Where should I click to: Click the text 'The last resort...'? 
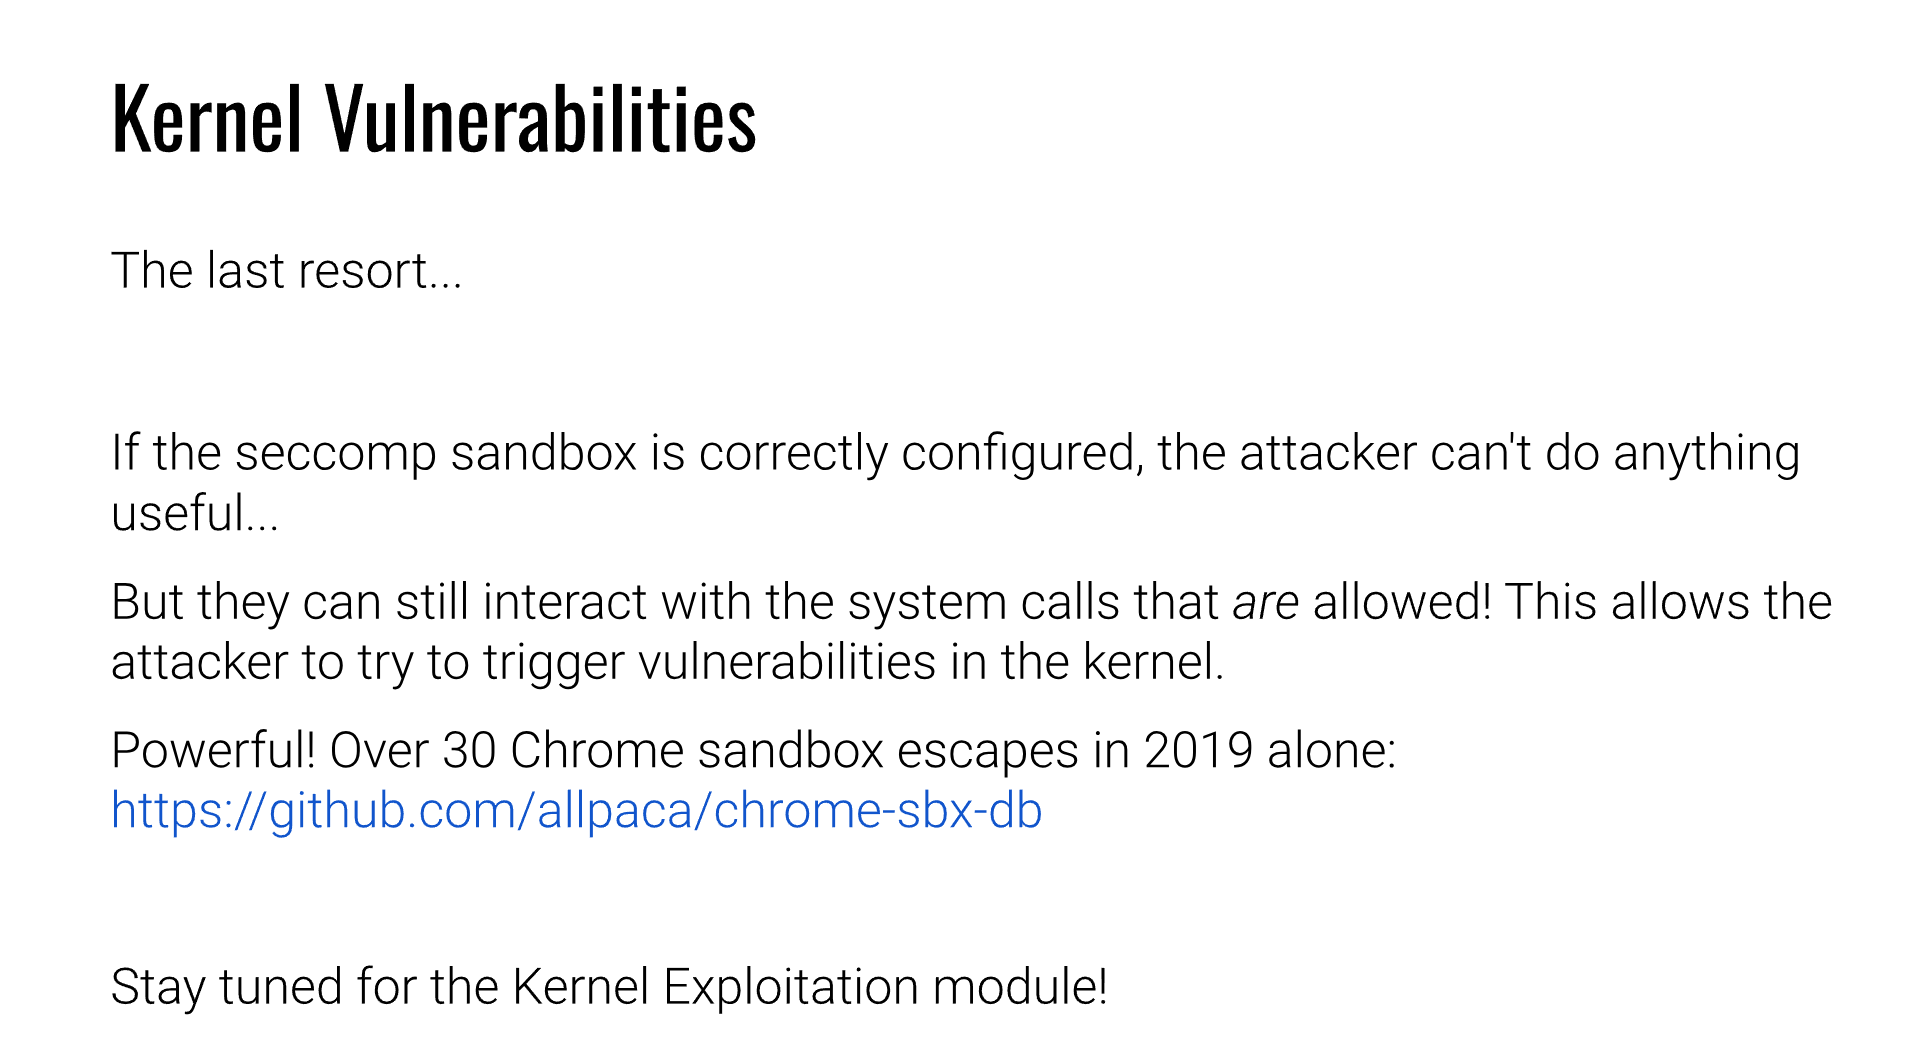pos(287,271)
